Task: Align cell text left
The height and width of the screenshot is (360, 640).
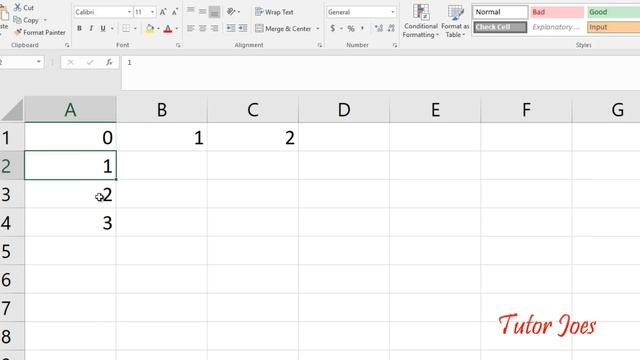Action: 191,28
